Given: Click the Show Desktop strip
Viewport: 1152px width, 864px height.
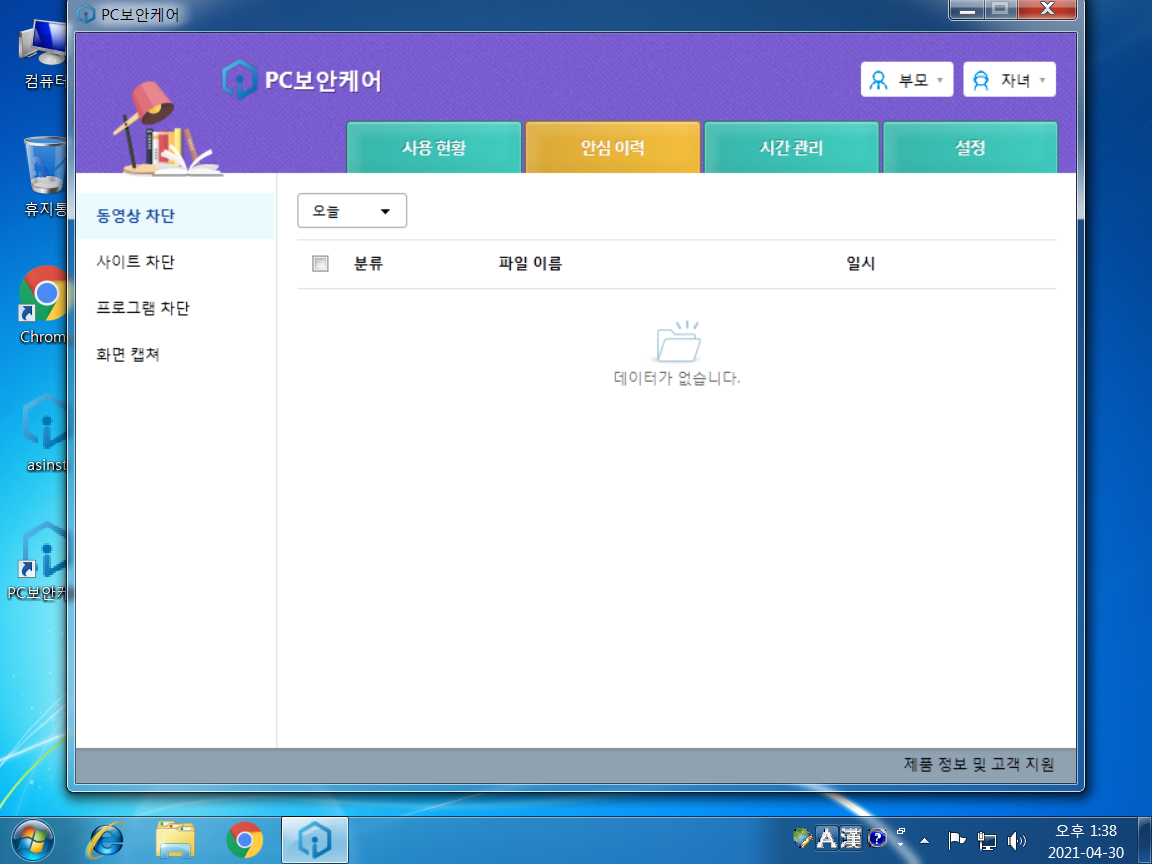Looking at the screenshot, I should pyautogui.click(x=1145, y=840).
